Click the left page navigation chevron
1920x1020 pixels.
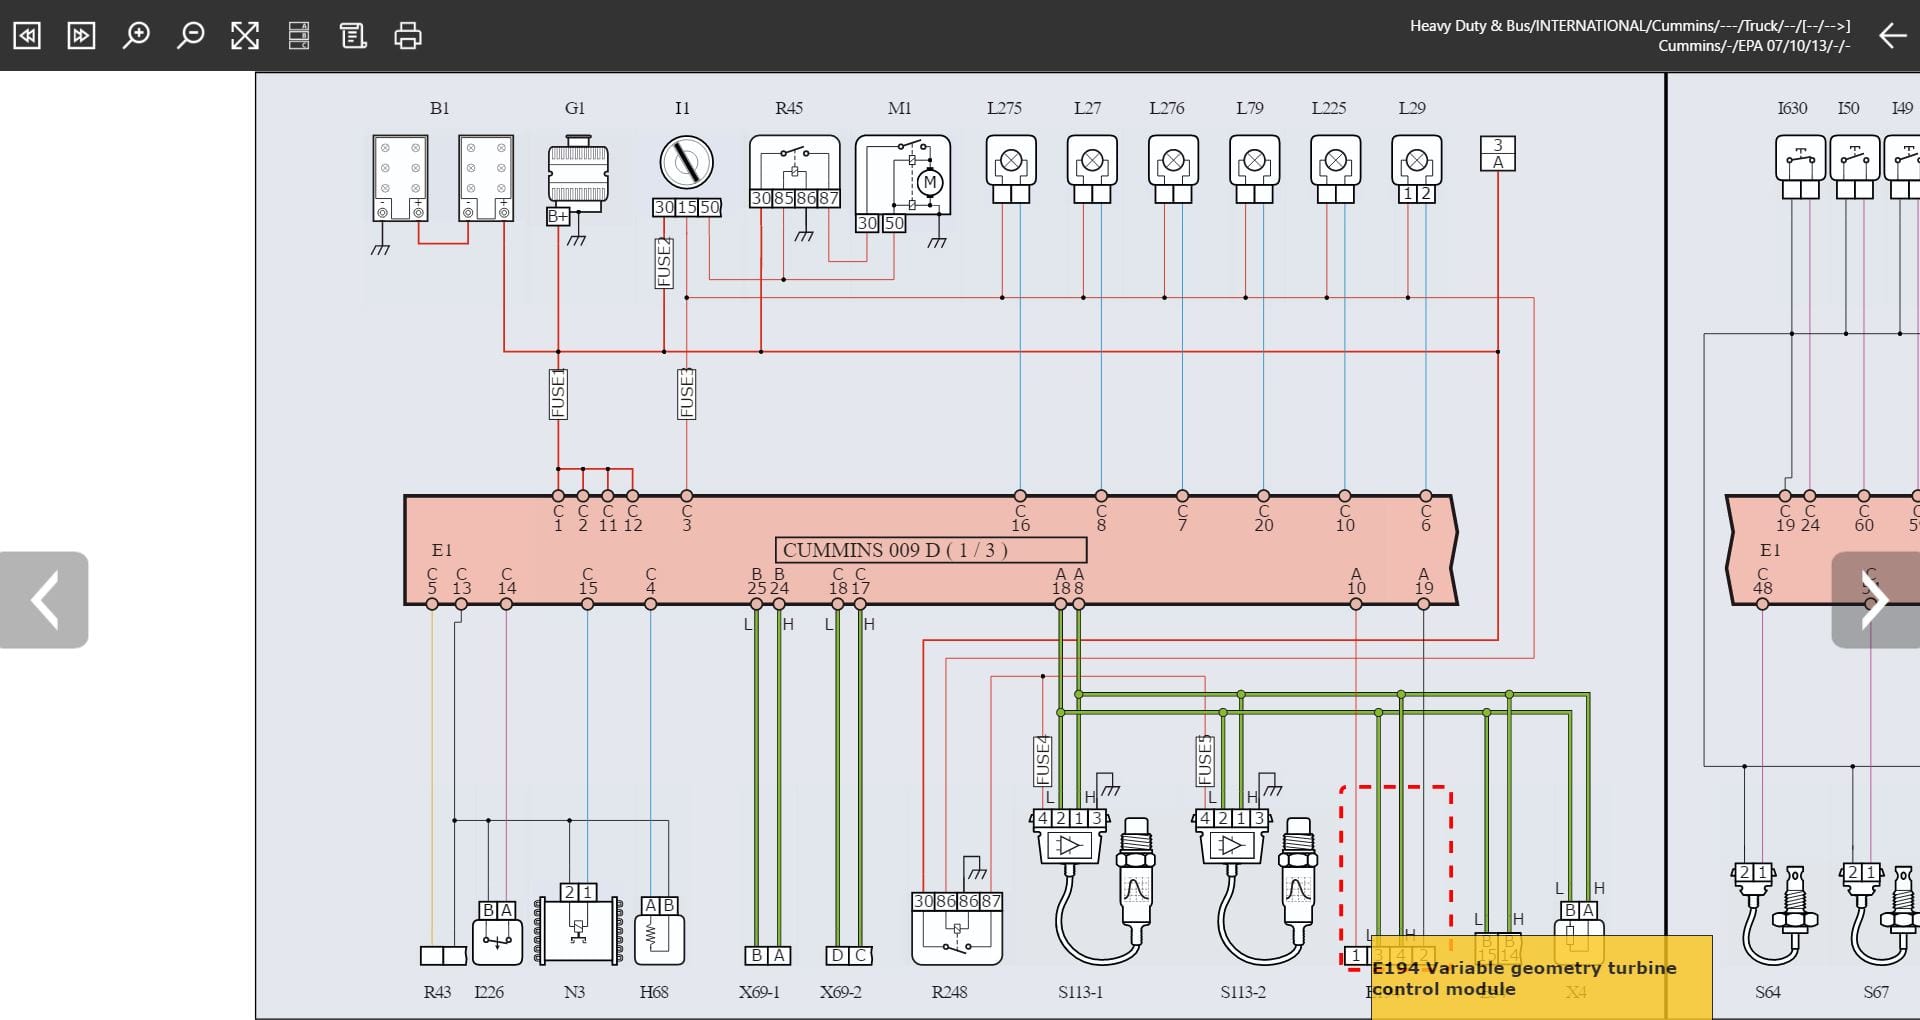point(44,599)
